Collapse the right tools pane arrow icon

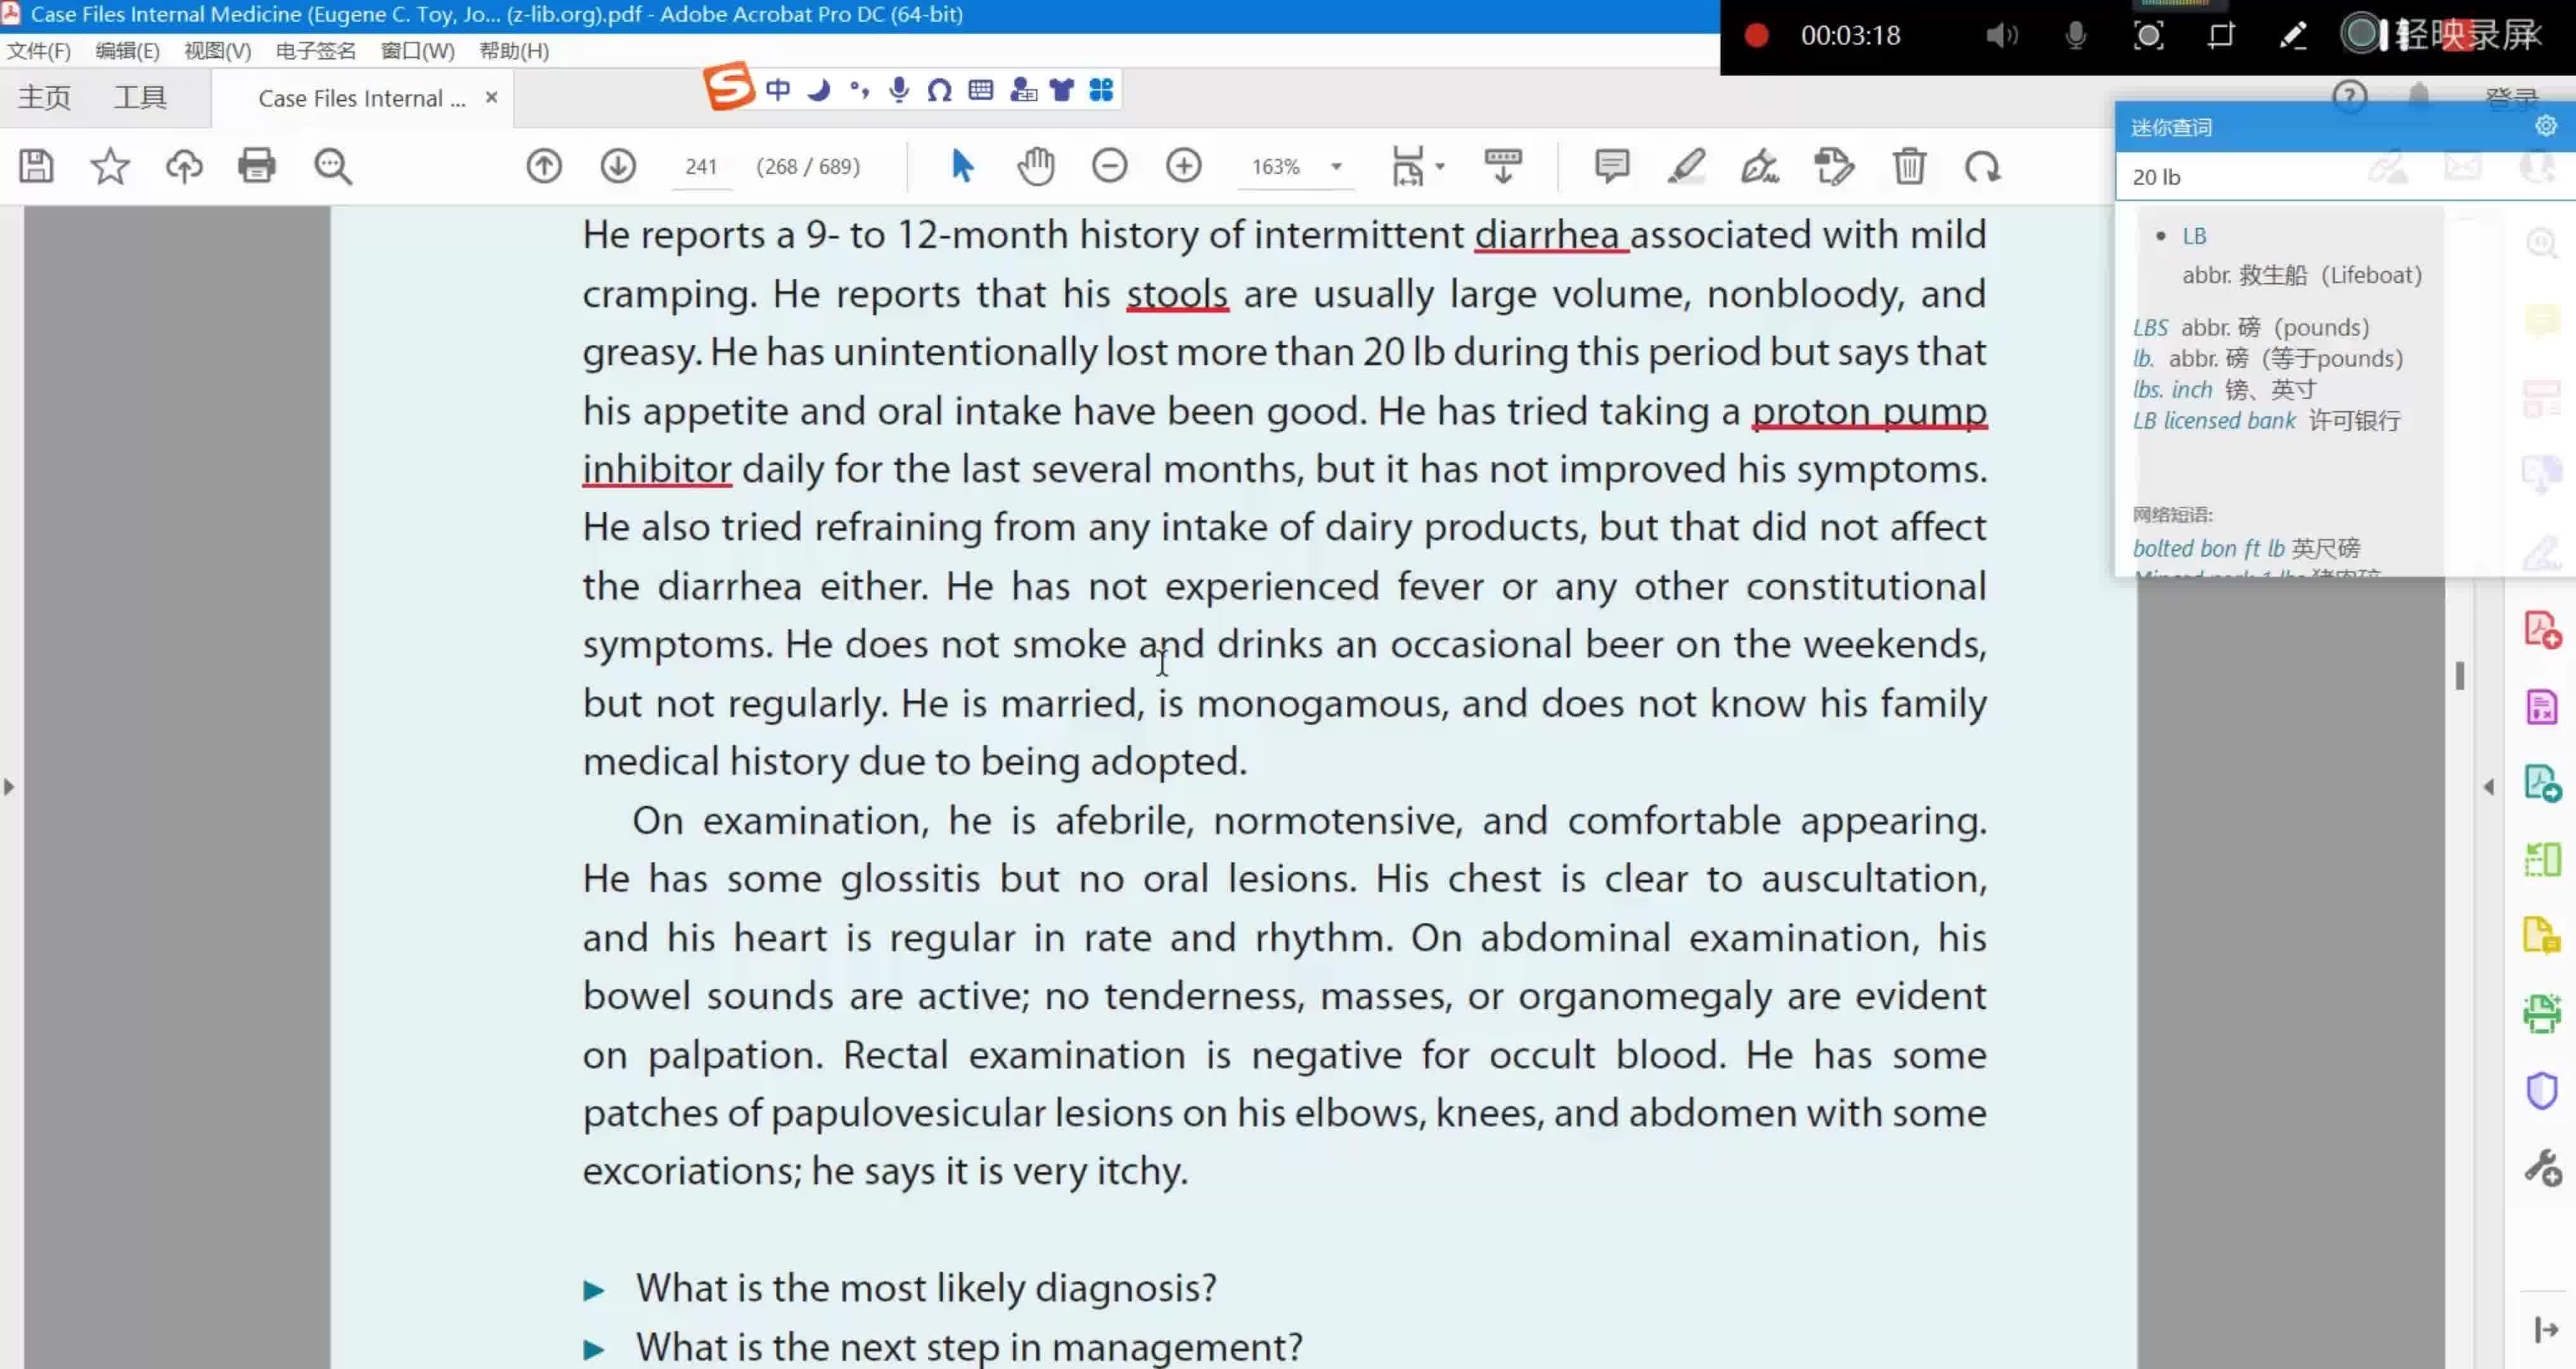coord(2546,1329)
